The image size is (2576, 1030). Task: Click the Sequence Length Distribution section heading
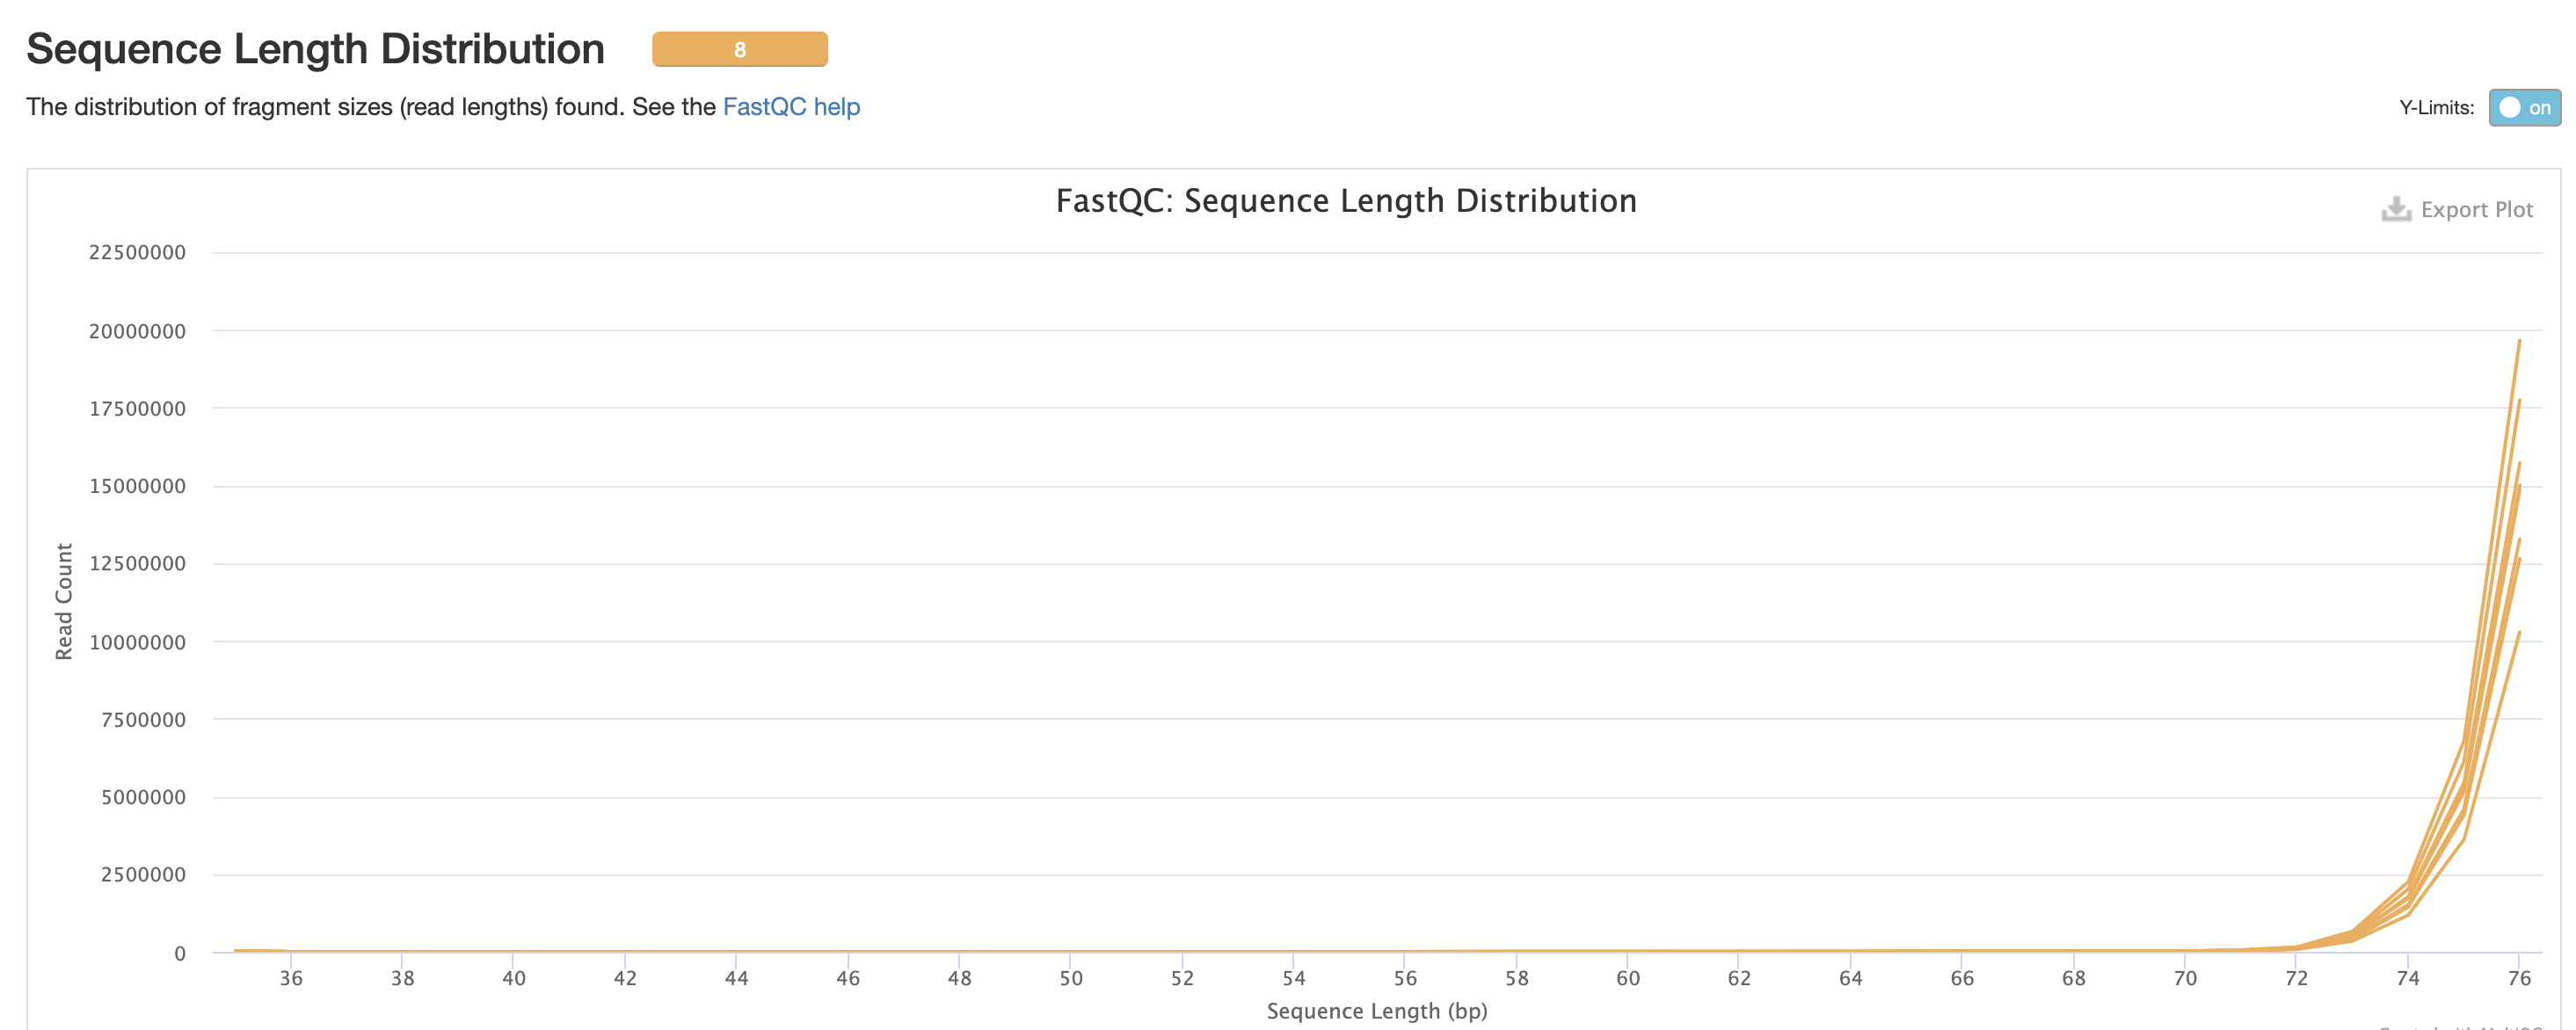point(315,49)
